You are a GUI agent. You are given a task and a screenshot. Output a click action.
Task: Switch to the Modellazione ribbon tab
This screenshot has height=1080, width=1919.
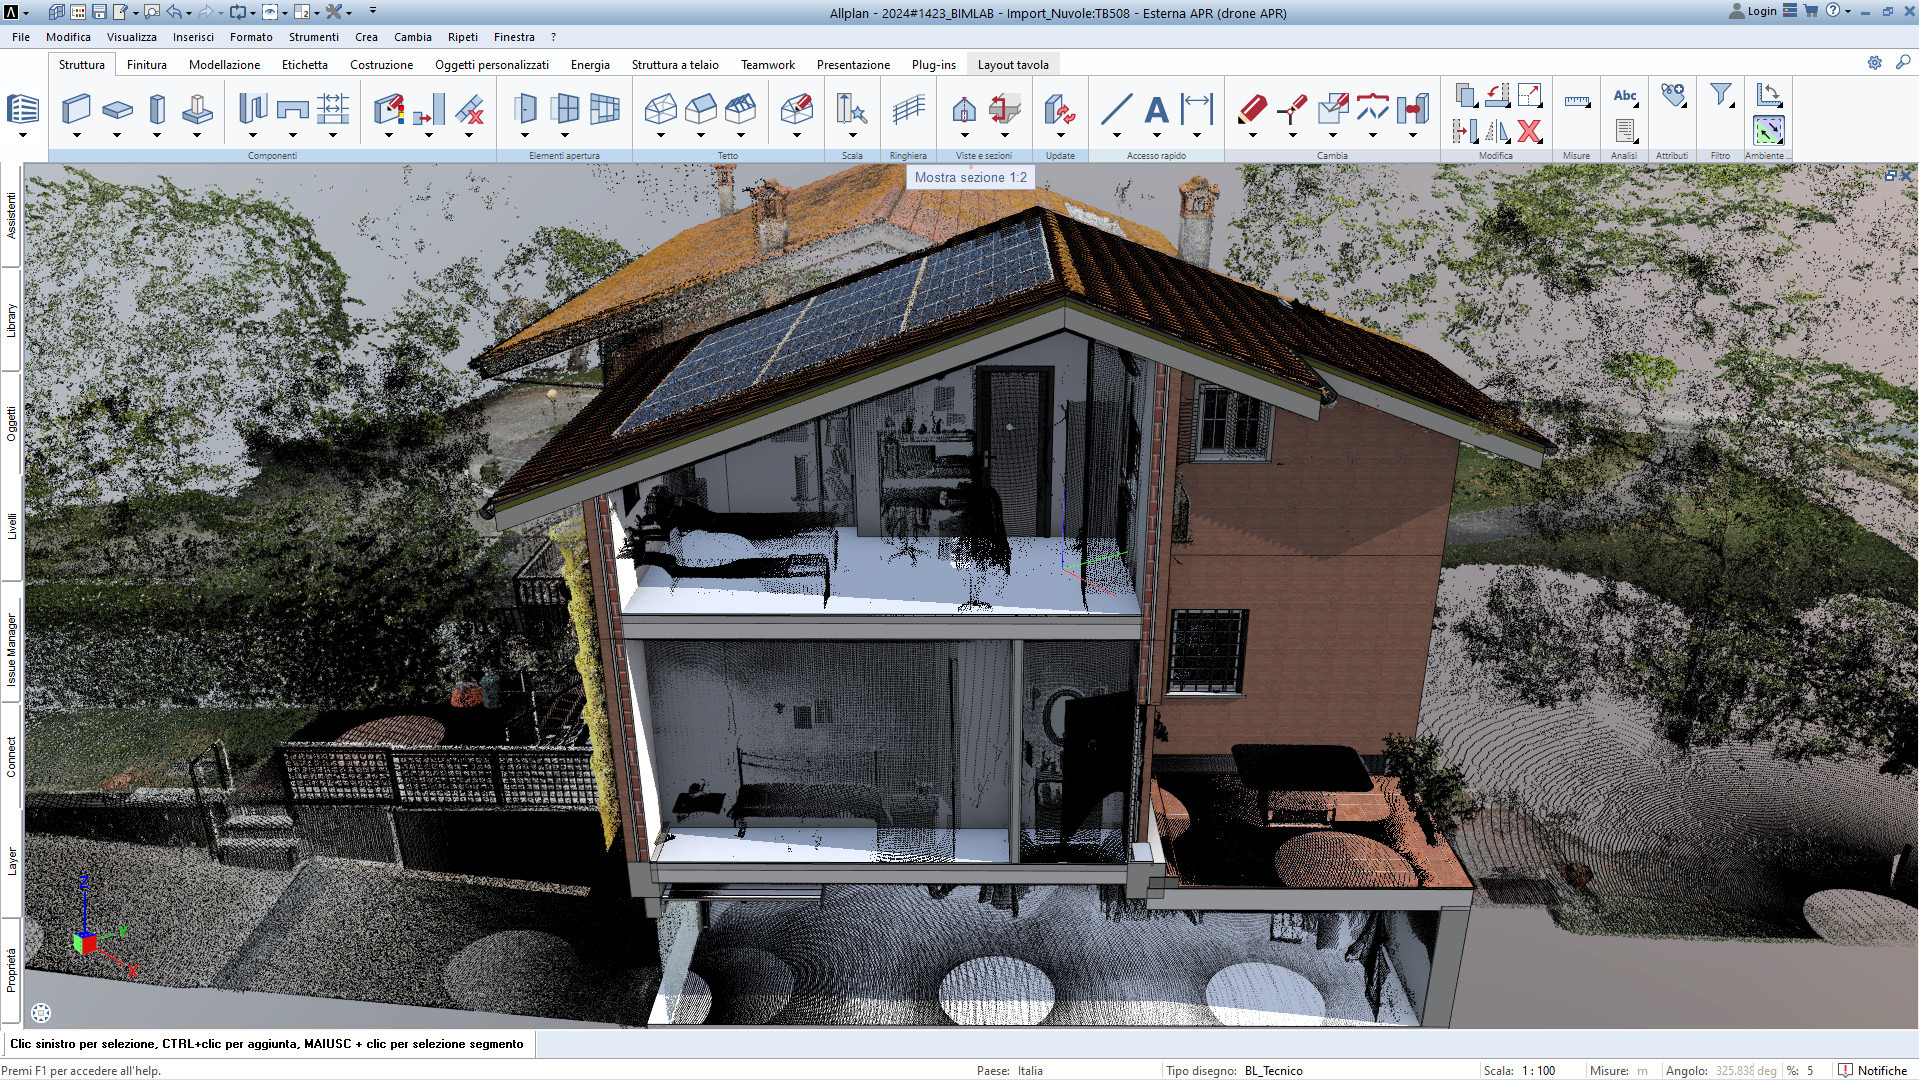click(x=225, y=64)
